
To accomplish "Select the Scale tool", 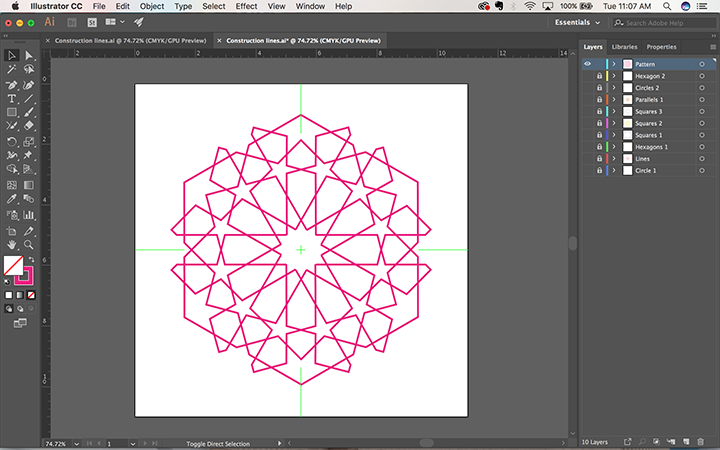I will 28,141.
